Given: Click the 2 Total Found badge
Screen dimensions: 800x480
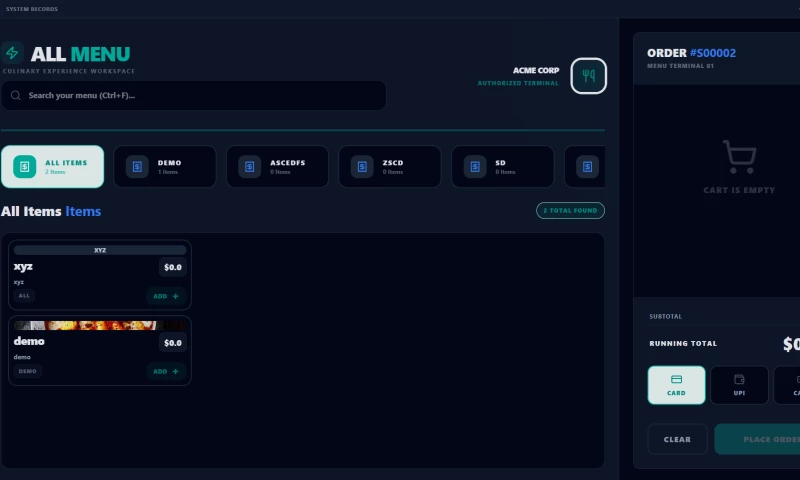Looking at the screenshot, I should tap(570, 211).
